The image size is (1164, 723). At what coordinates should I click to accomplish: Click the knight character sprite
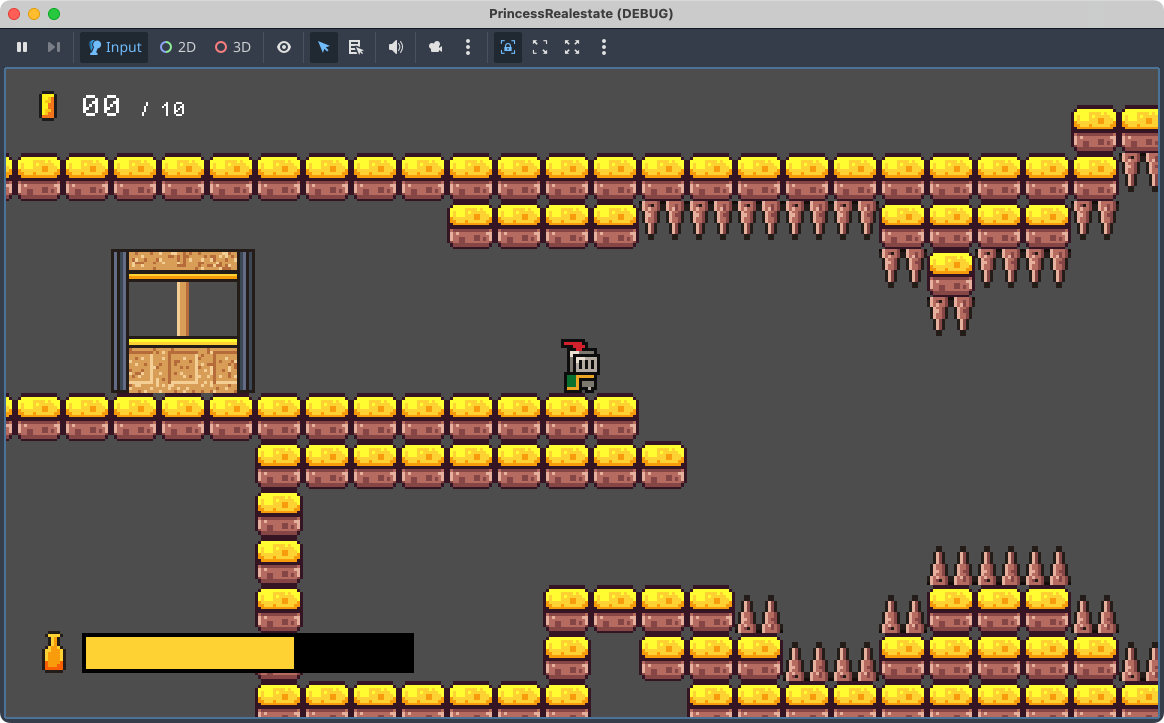(x=580, y=367)
